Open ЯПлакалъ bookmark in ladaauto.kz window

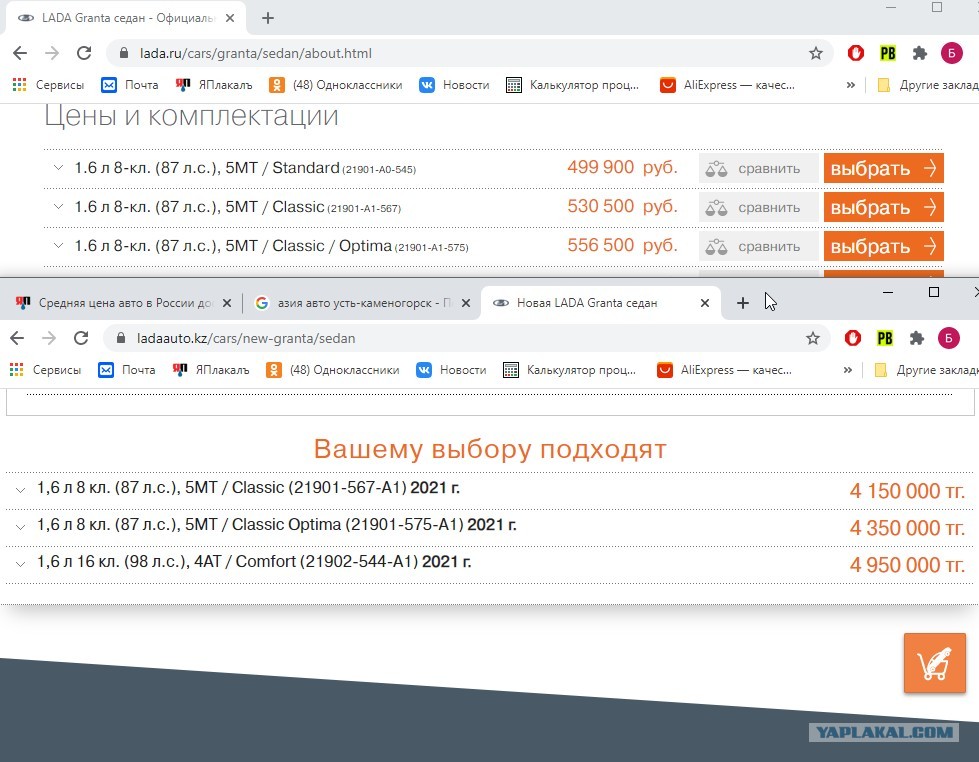211,370
